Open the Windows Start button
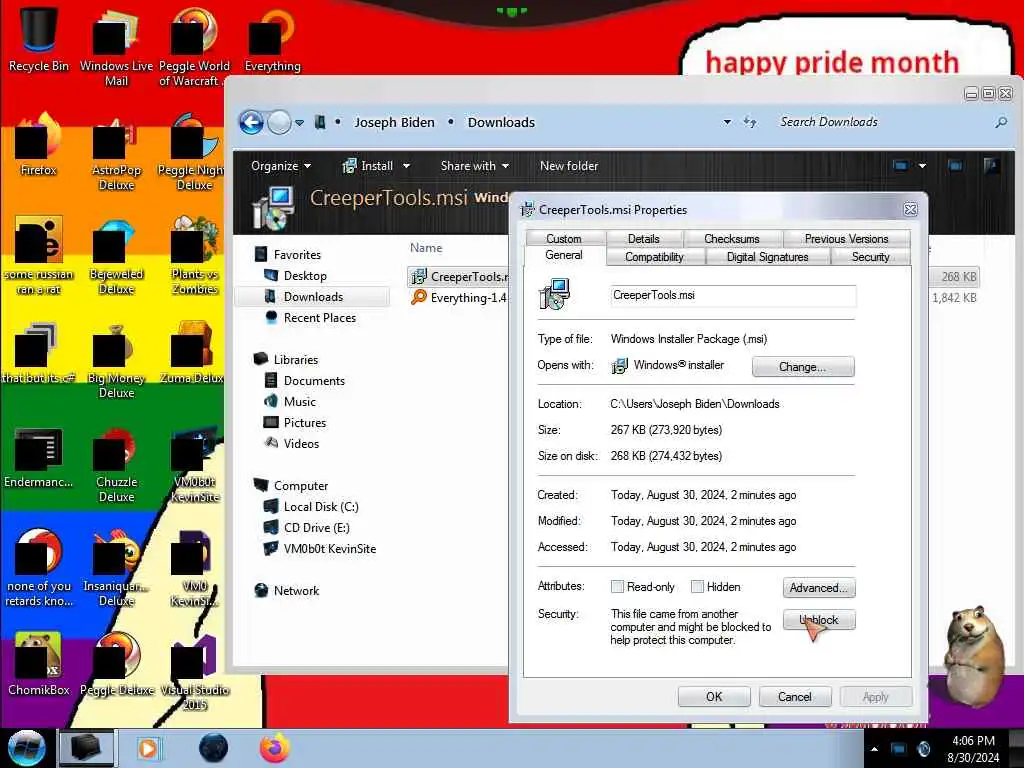 26,748
